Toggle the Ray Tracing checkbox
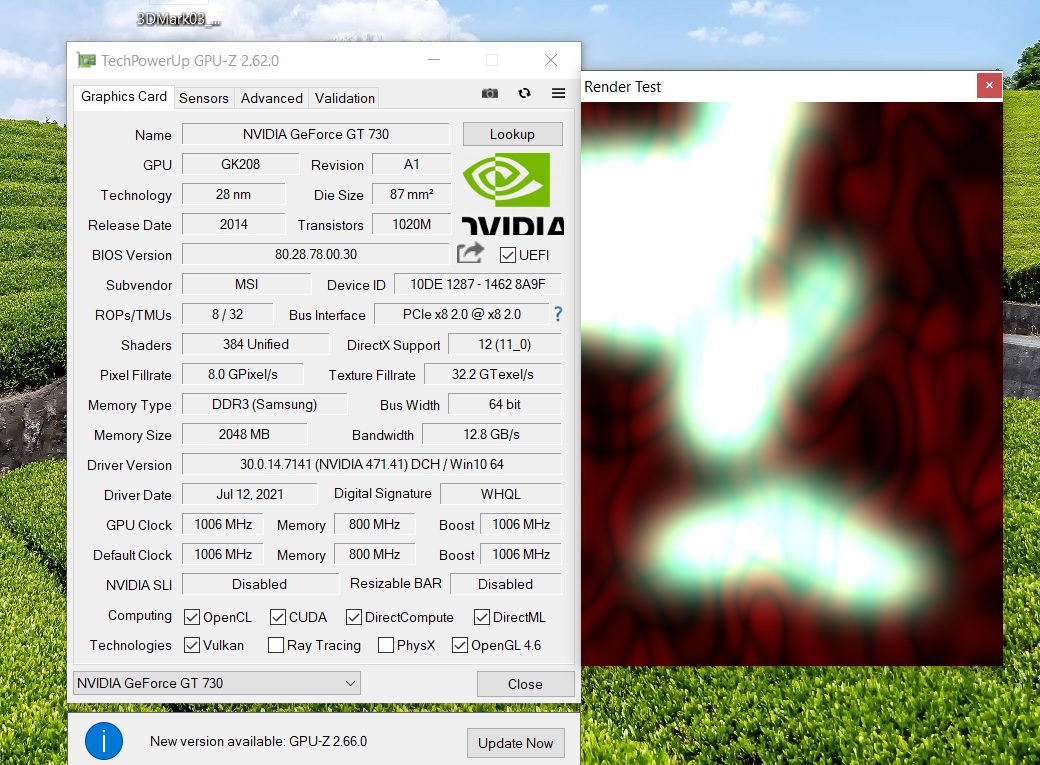This screenshot has width=1040, height=765. (276, 645)
